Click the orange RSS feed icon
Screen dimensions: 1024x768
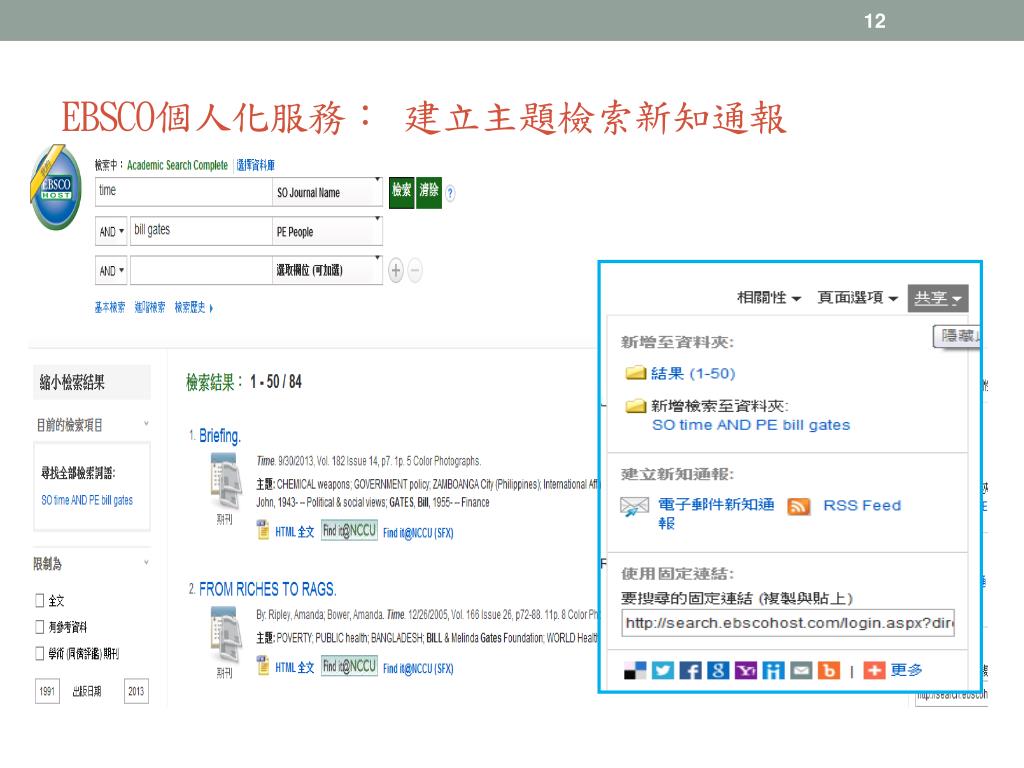coord(799,506)
